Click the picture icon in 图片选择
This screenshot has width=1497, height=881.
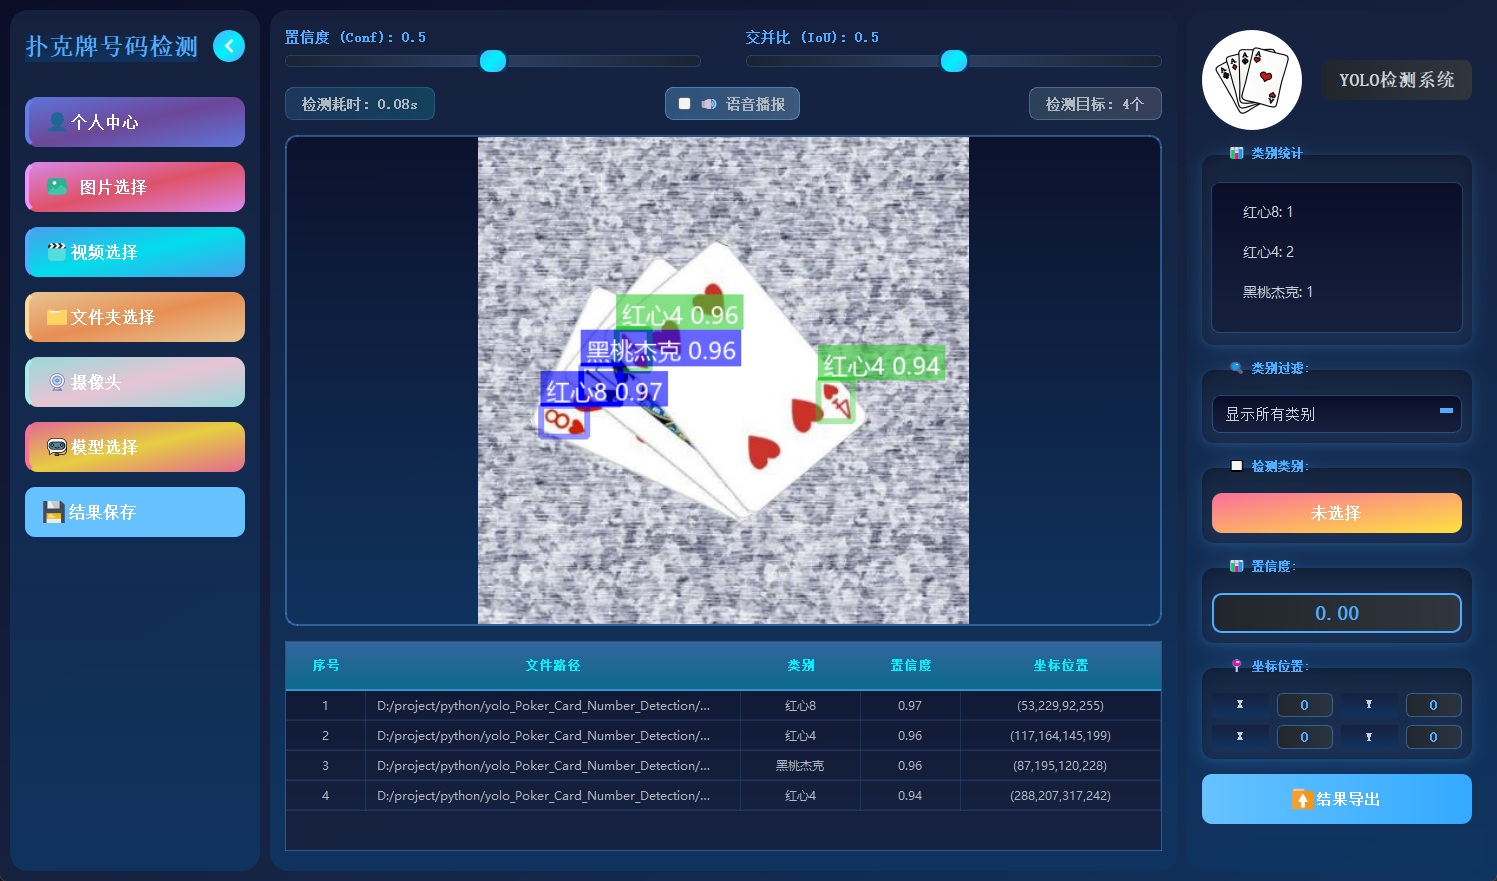point(58,187)
